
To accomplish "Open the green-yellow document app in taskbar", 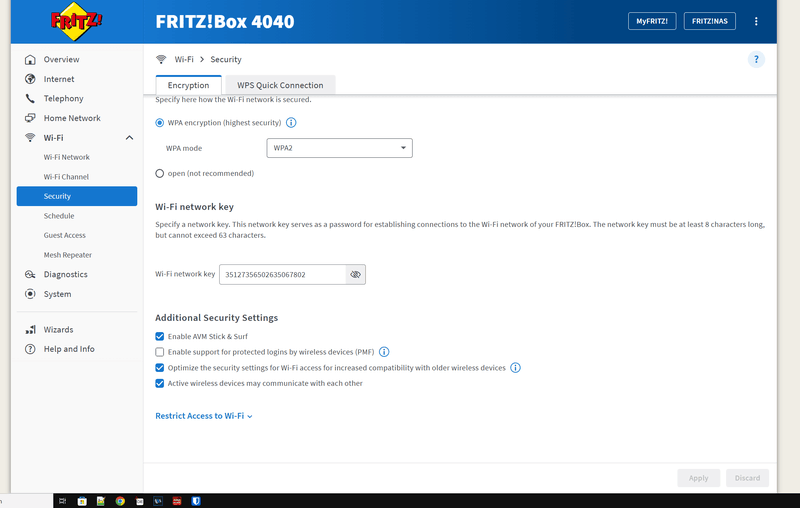I will 101,501.
